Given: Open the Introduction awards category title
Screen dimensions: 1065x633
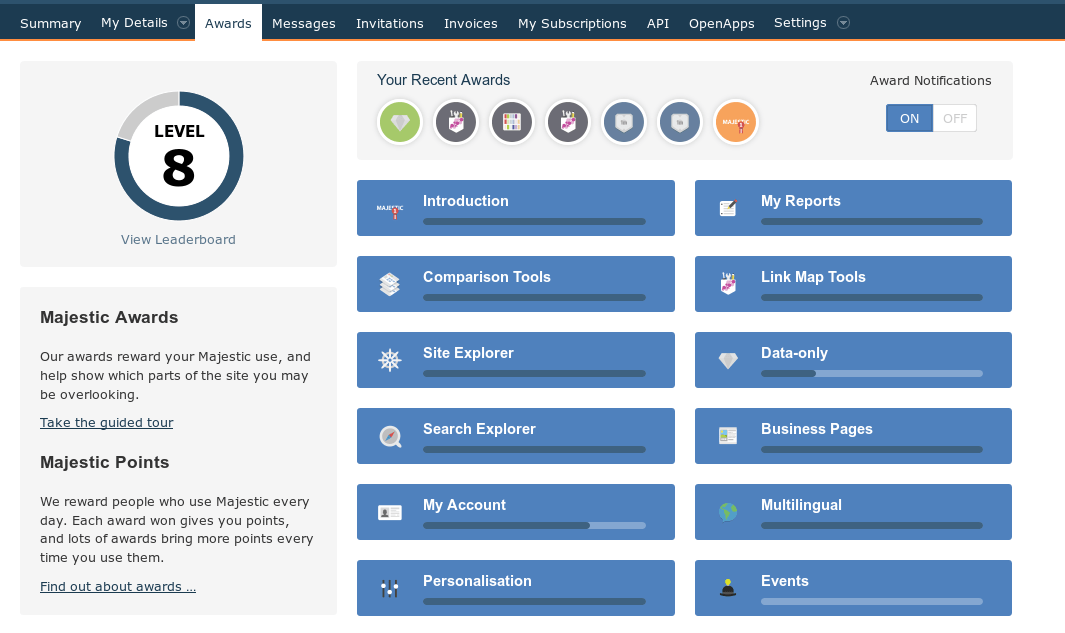Looking at the screenshot, I should 465,201.
